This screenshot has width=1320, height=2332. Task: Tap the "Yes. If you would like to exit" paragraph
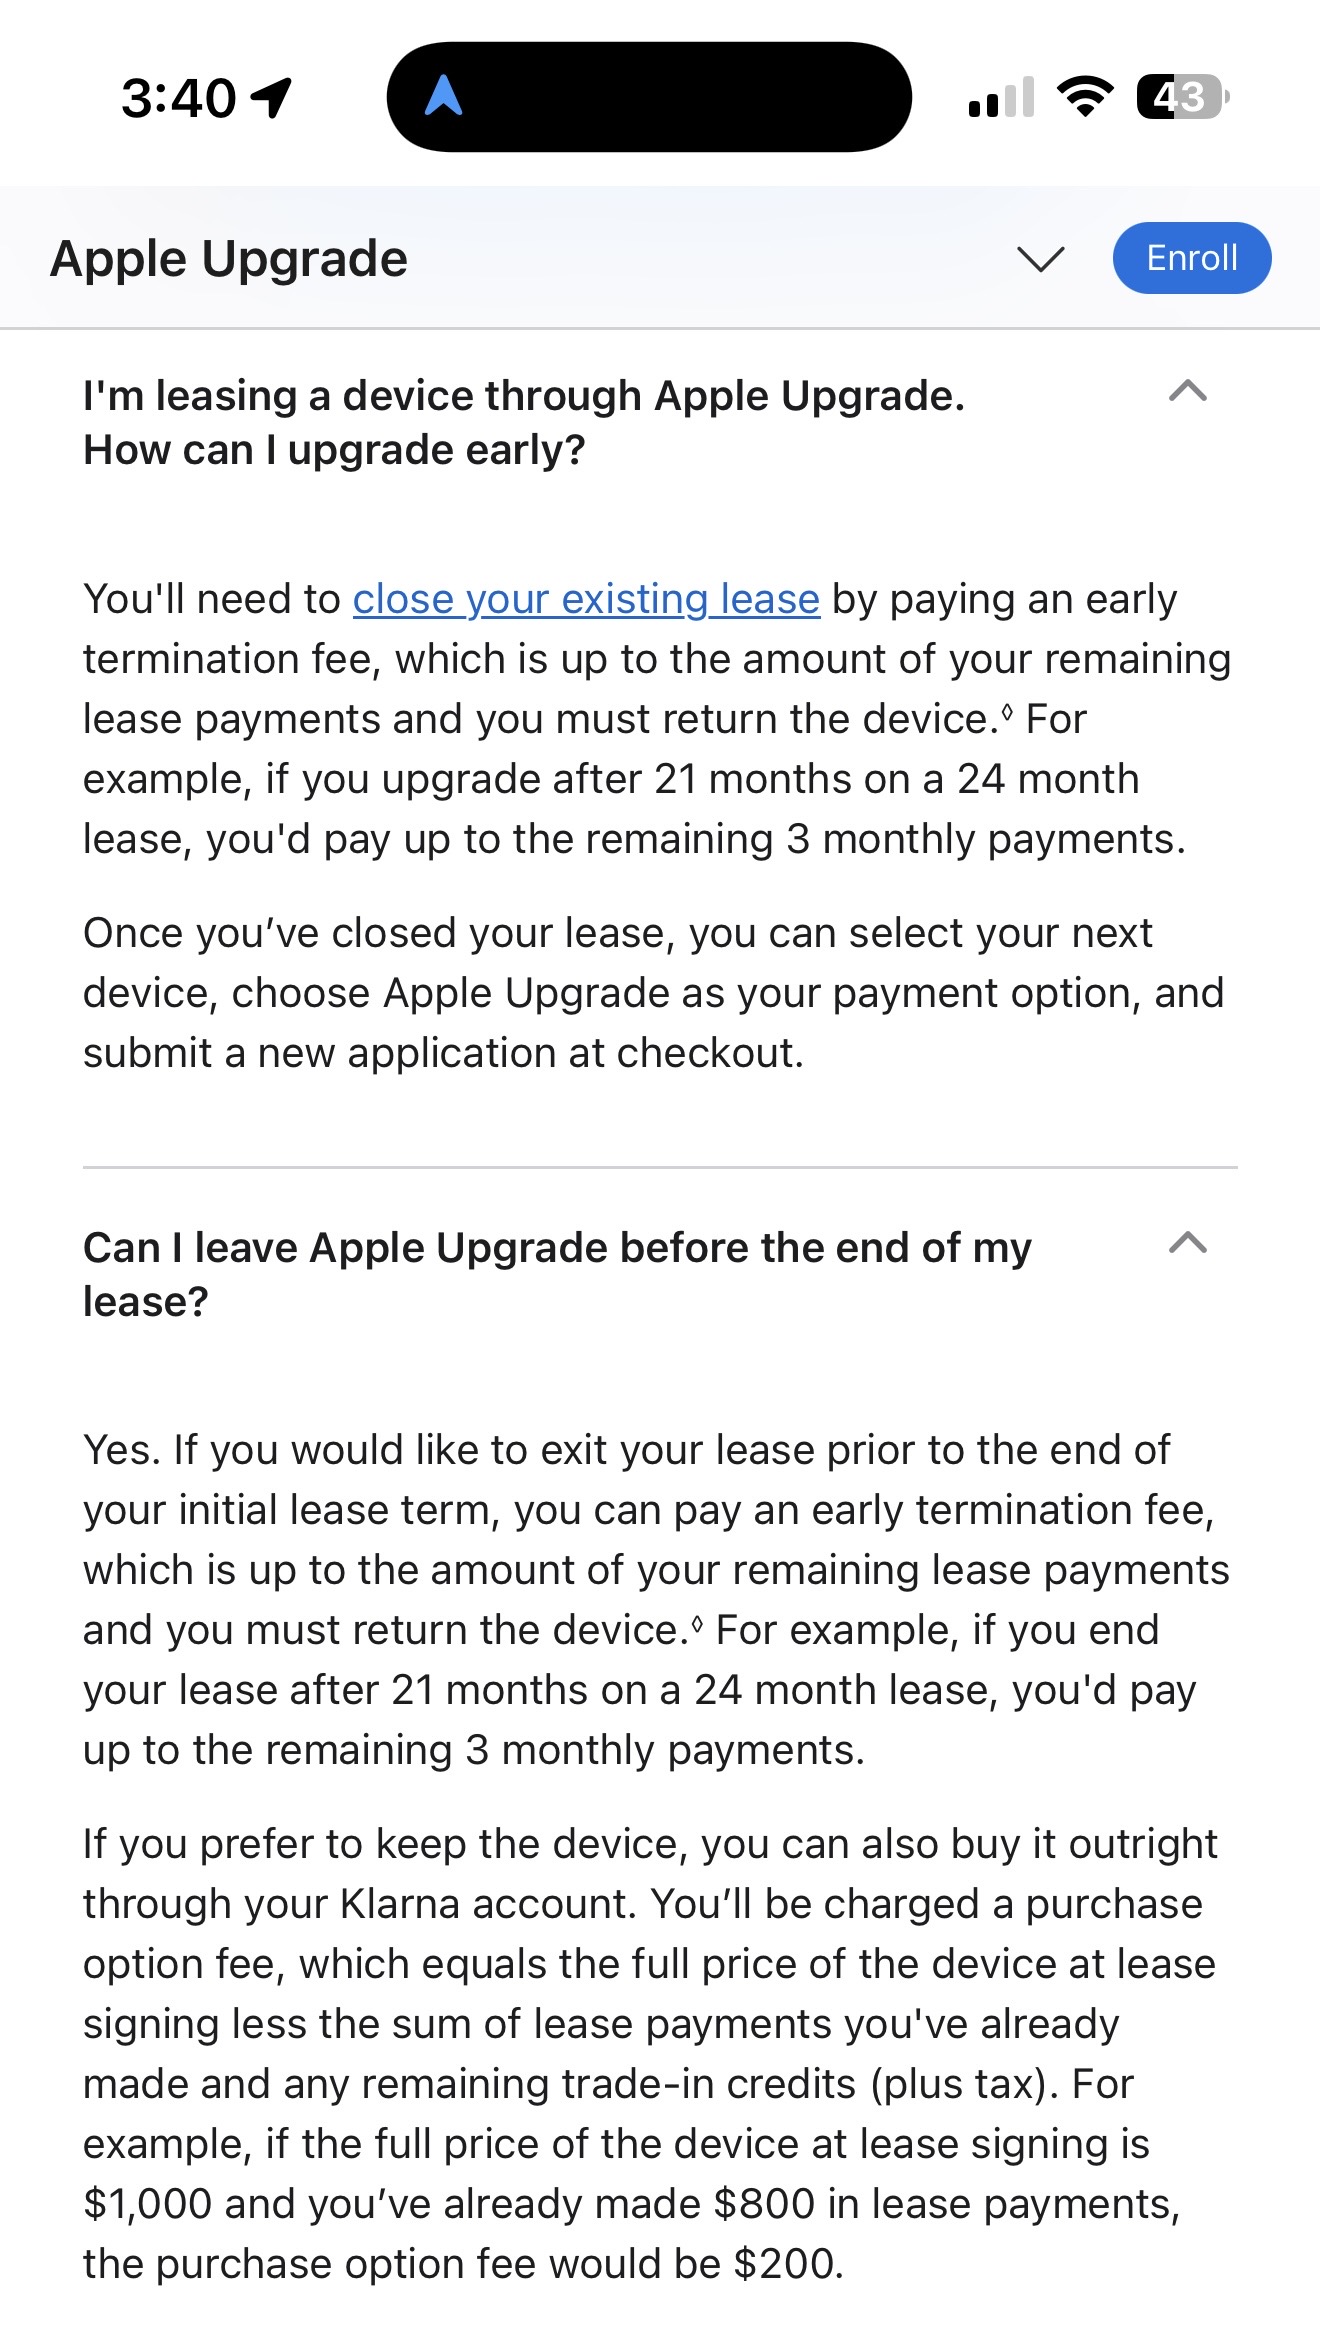656,1600
